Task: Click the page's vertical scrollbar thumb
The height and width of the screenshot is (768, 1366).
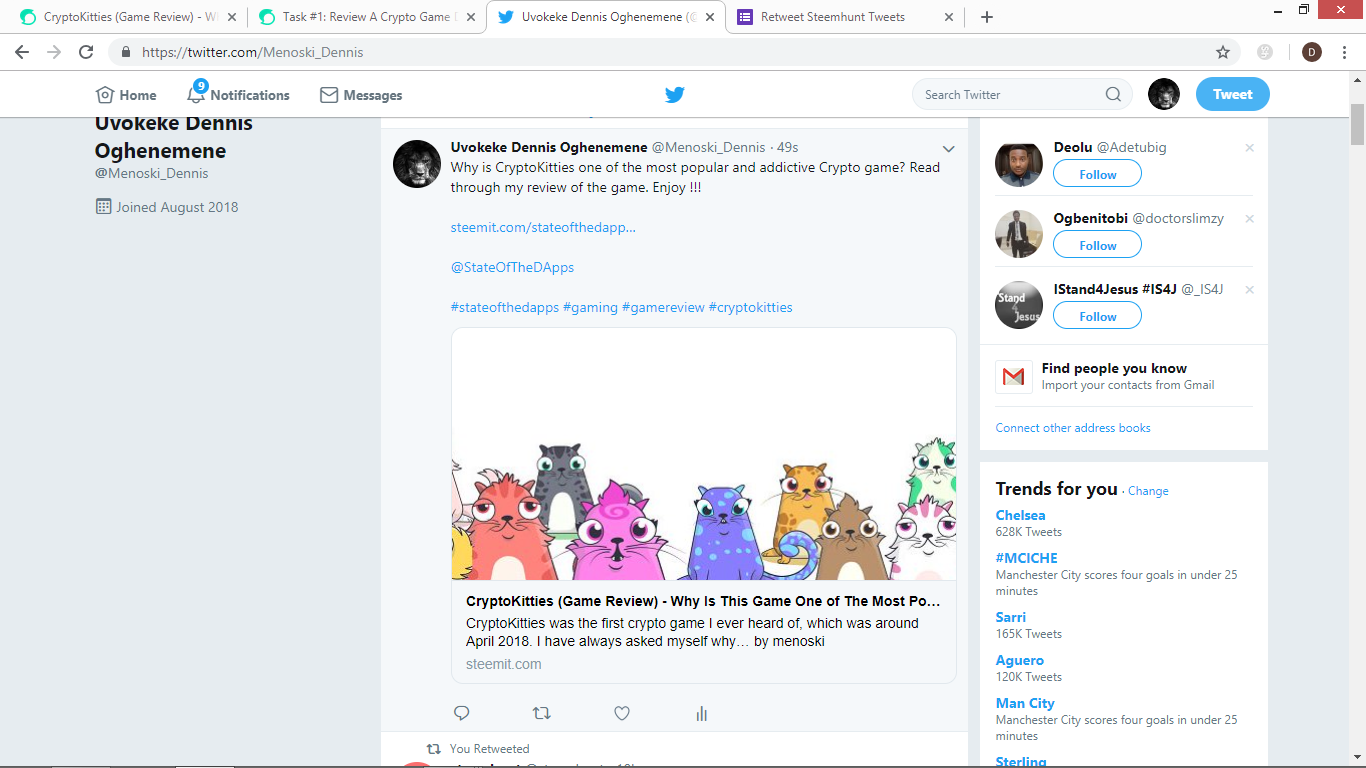Action: (x=1358, y=124)
